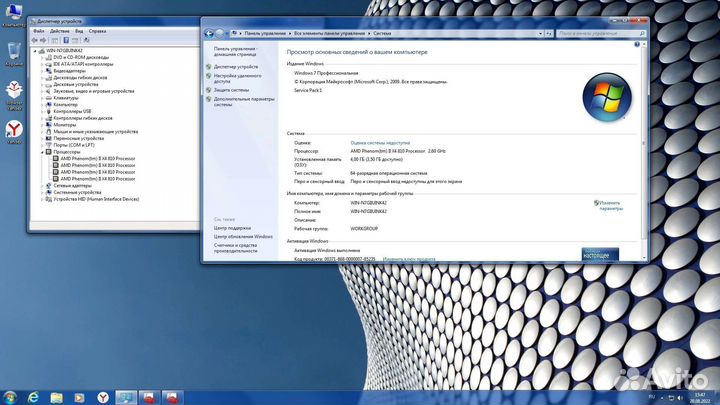Open Настройка удаленного доступа link
Viewport: 720px width, 405px height.
pos(237,79)
